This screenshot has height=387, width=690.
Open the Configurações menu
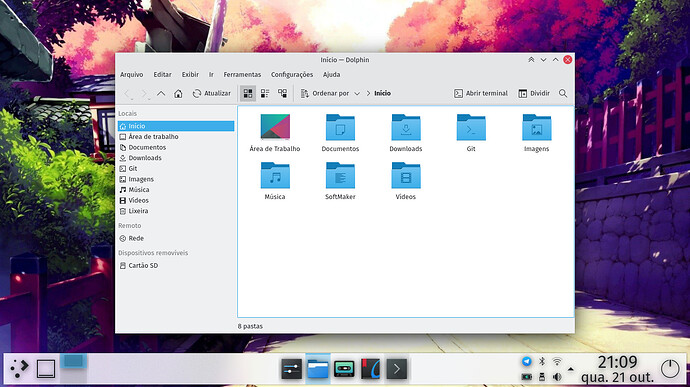pos(292,74)
